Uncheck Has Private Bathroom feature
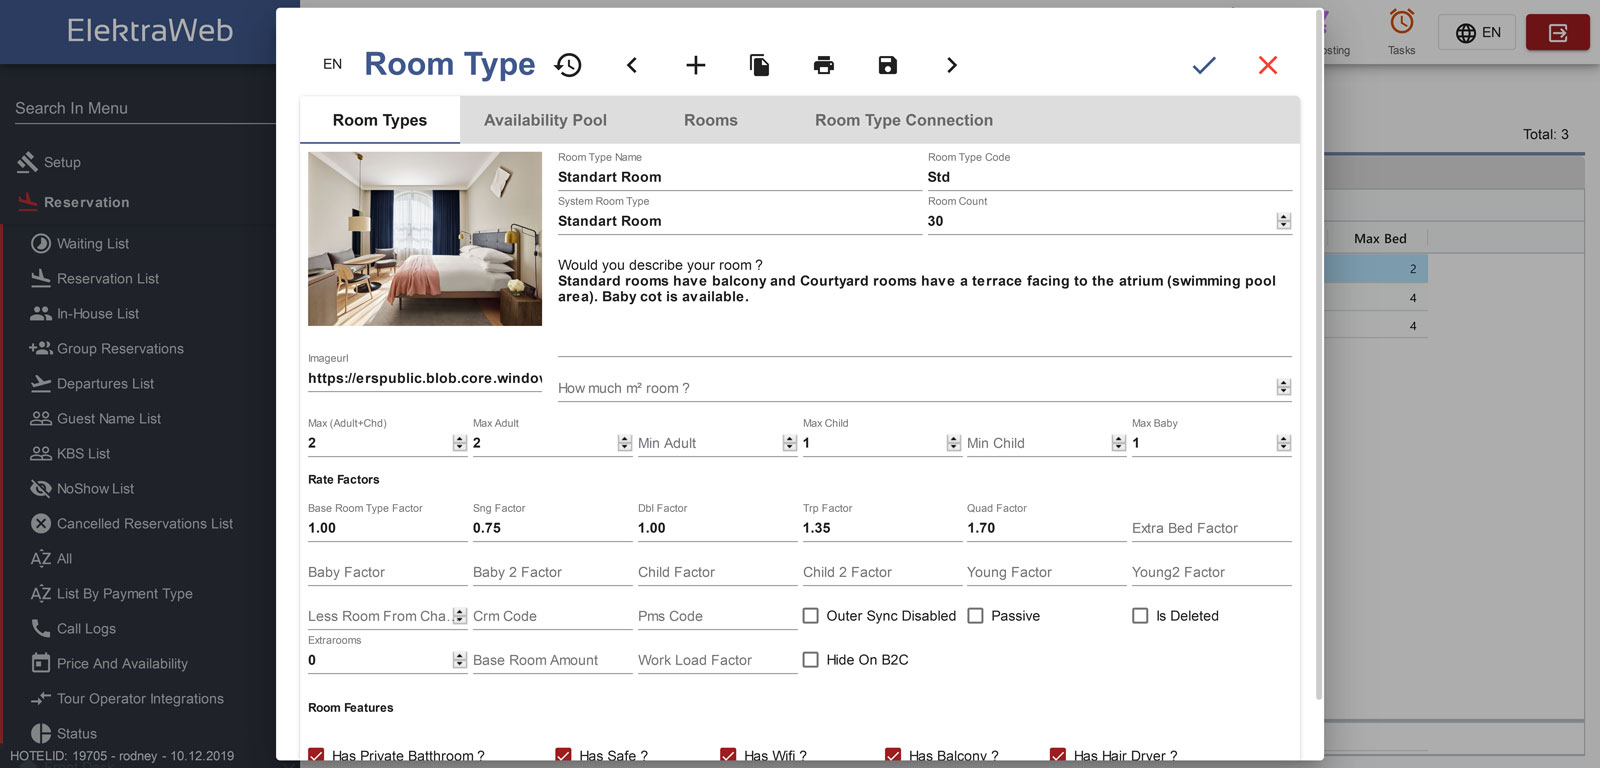The width and height of the screenshot is (1600, 768). [x=316, y=755]
